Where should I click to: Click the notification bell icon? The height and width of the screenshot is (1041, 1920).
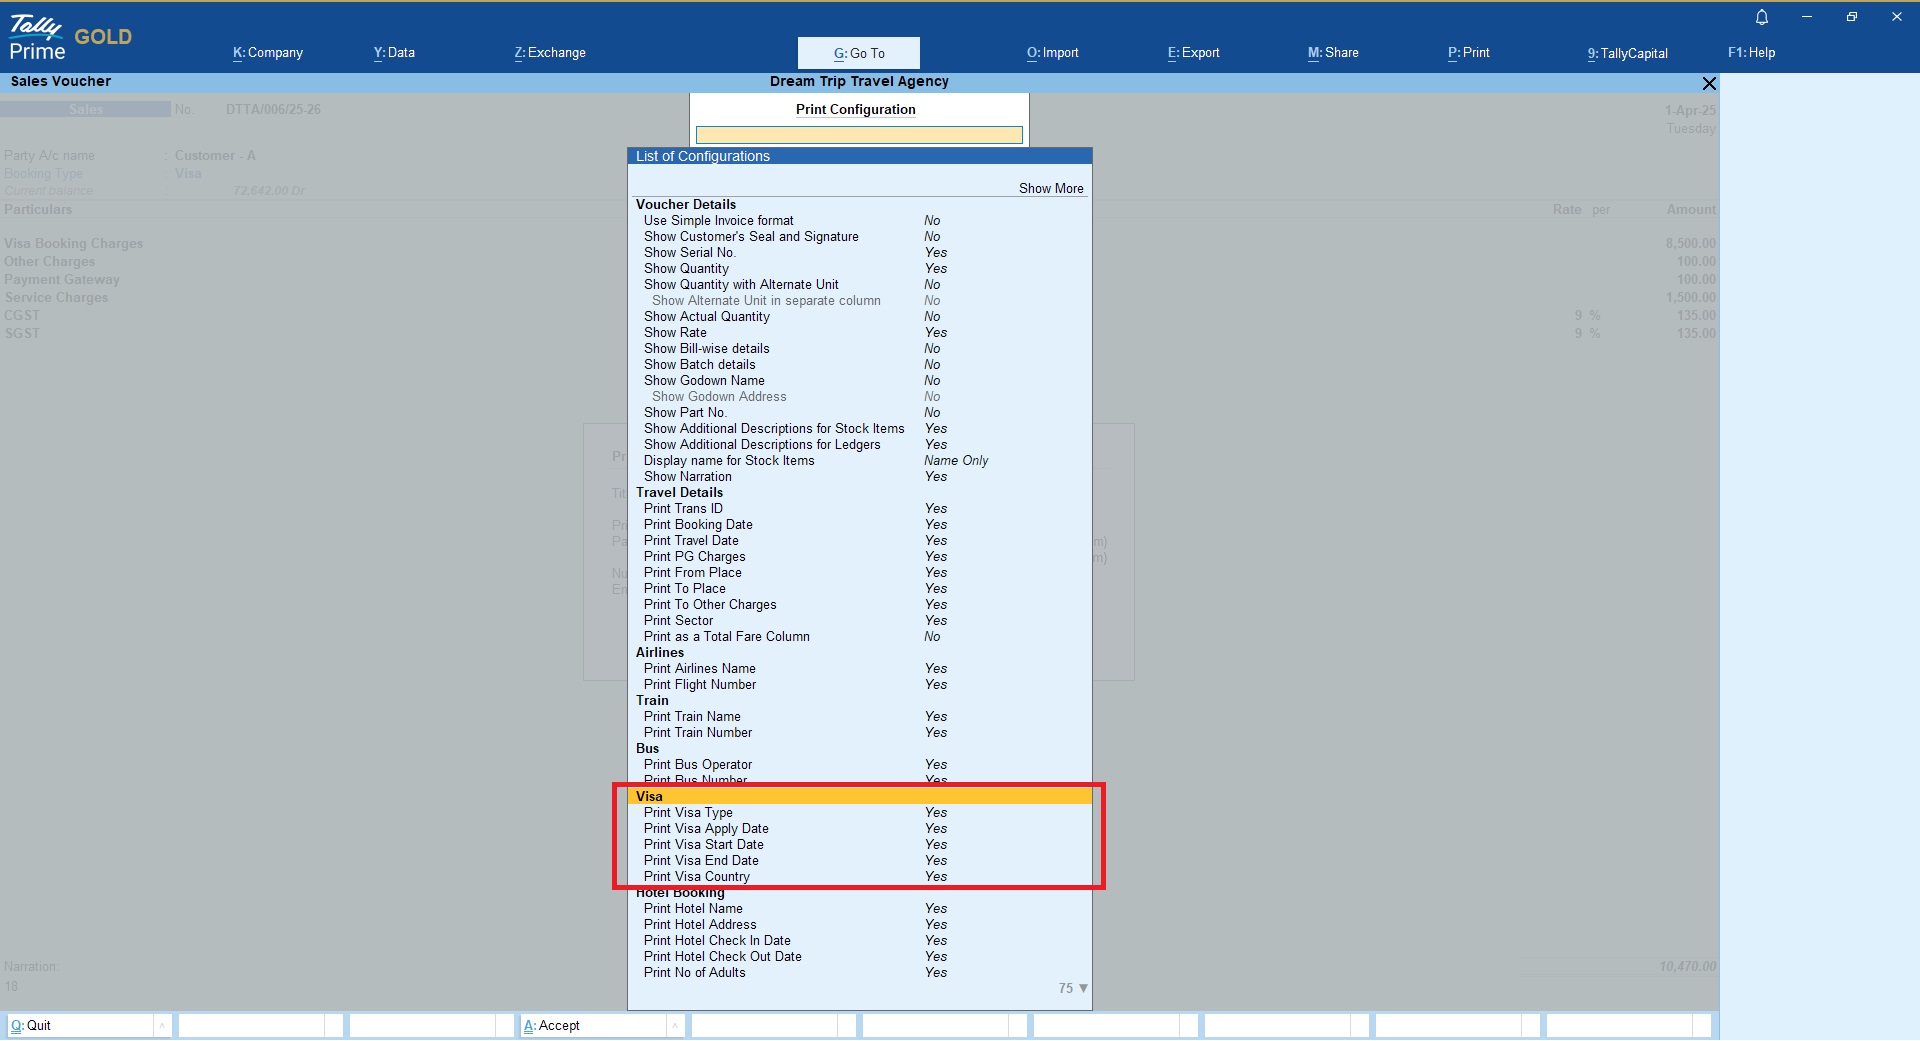coord(1762,17)
